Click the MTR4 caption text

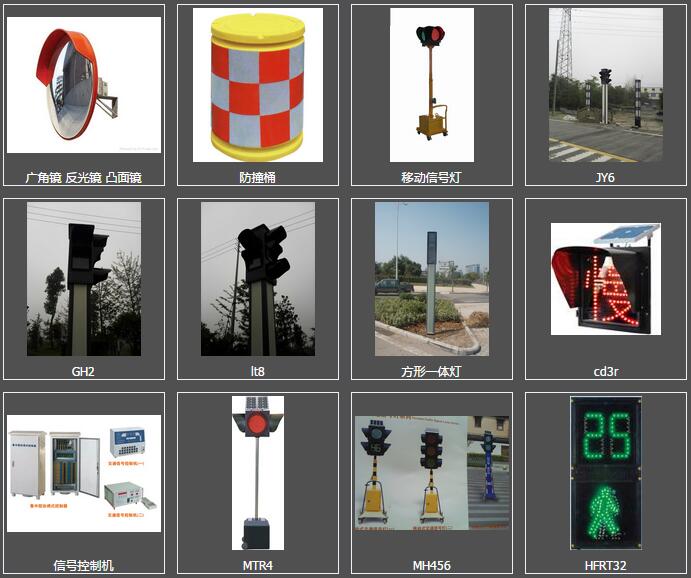click(x=258, y=565)
